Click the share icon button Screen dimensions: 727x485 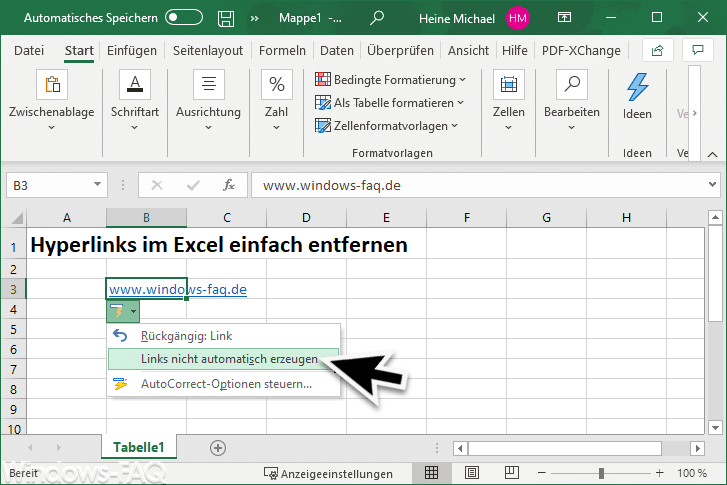[657, 51]
